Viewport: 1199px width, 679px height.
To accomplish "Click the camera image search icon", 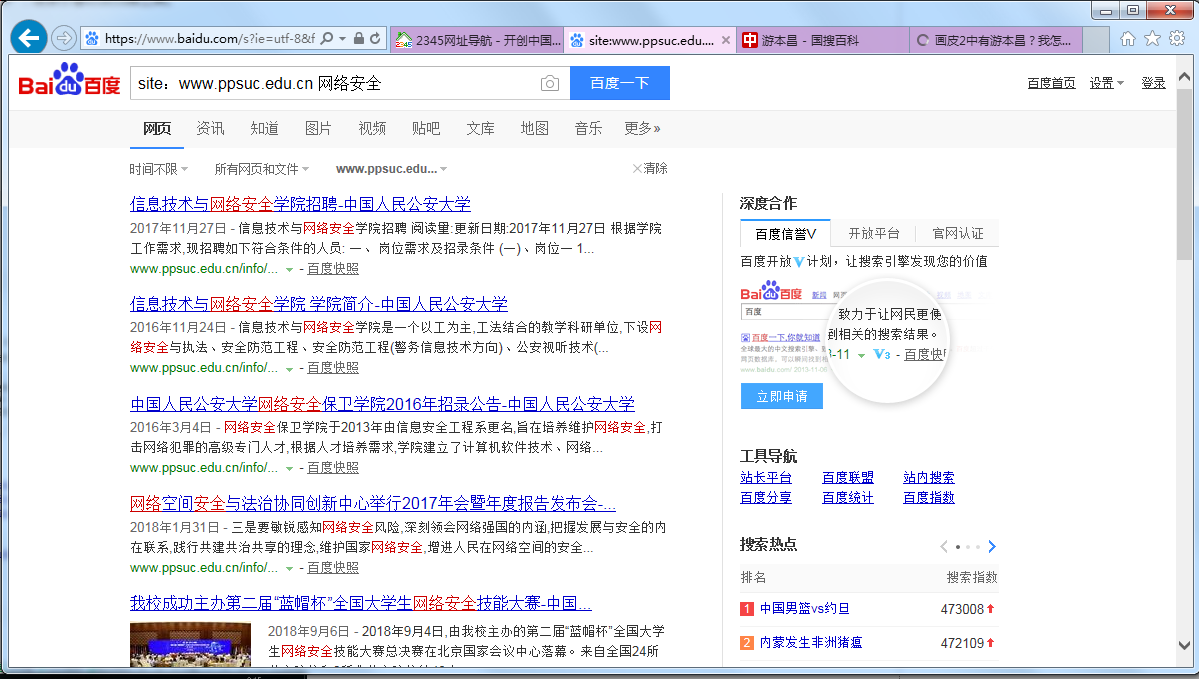I will [x=550, y=83].
